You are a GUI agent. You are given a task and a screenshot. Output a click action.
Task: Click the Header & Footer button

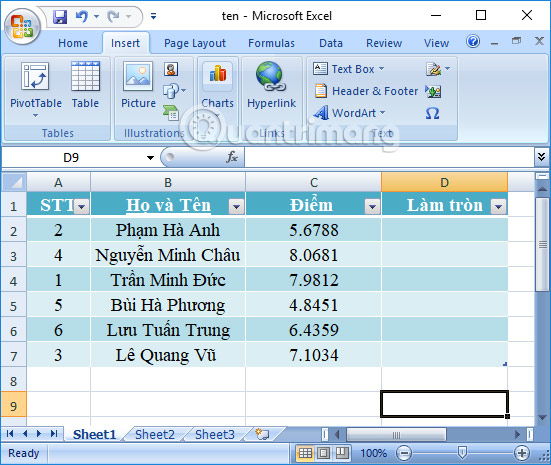(x=367, y=91)
